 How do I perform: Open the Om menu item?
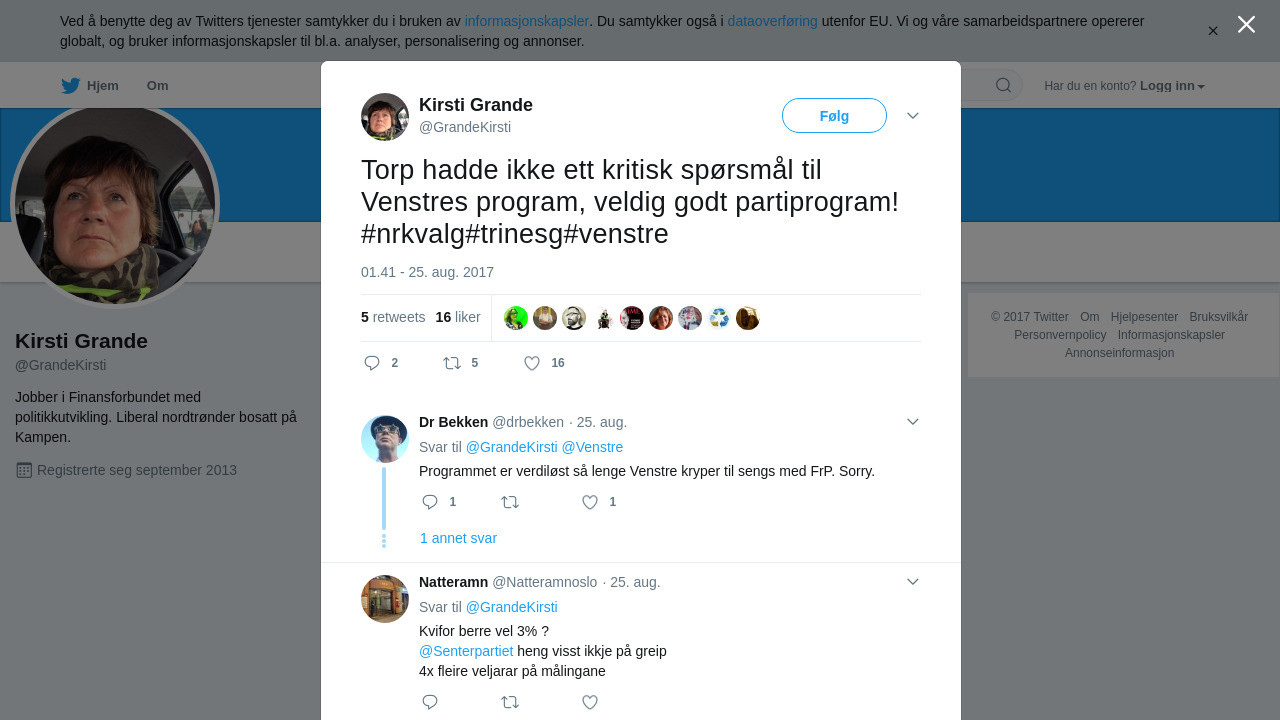[157, 86]
